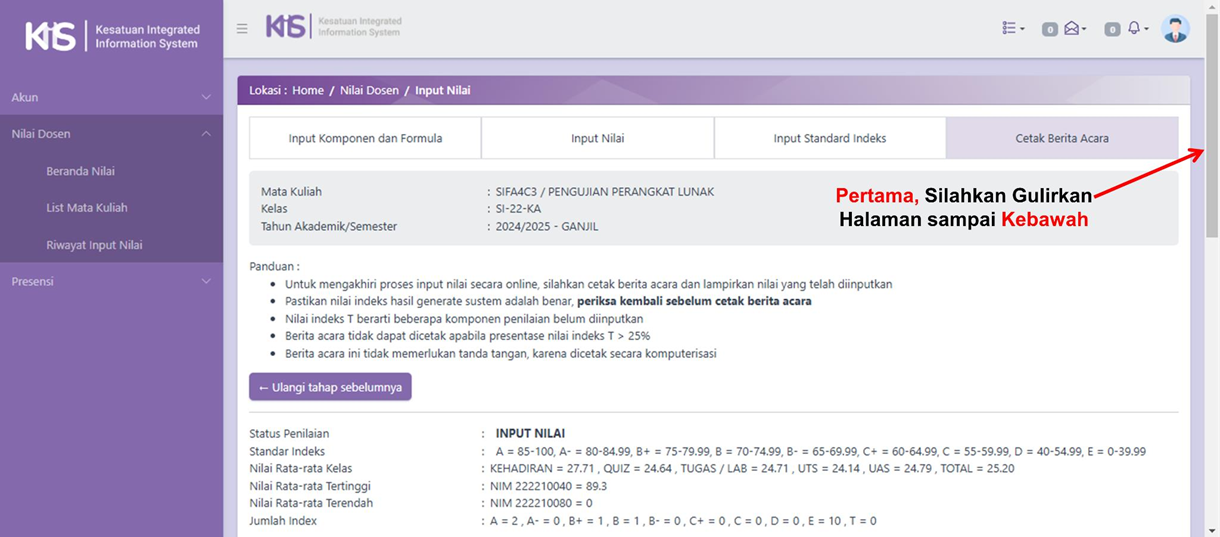This screenshot has height=537, width=1220.
Task: Switch to Input Komponen dan Formula tab
Action: pyautogui.click(x=365, y=138)
